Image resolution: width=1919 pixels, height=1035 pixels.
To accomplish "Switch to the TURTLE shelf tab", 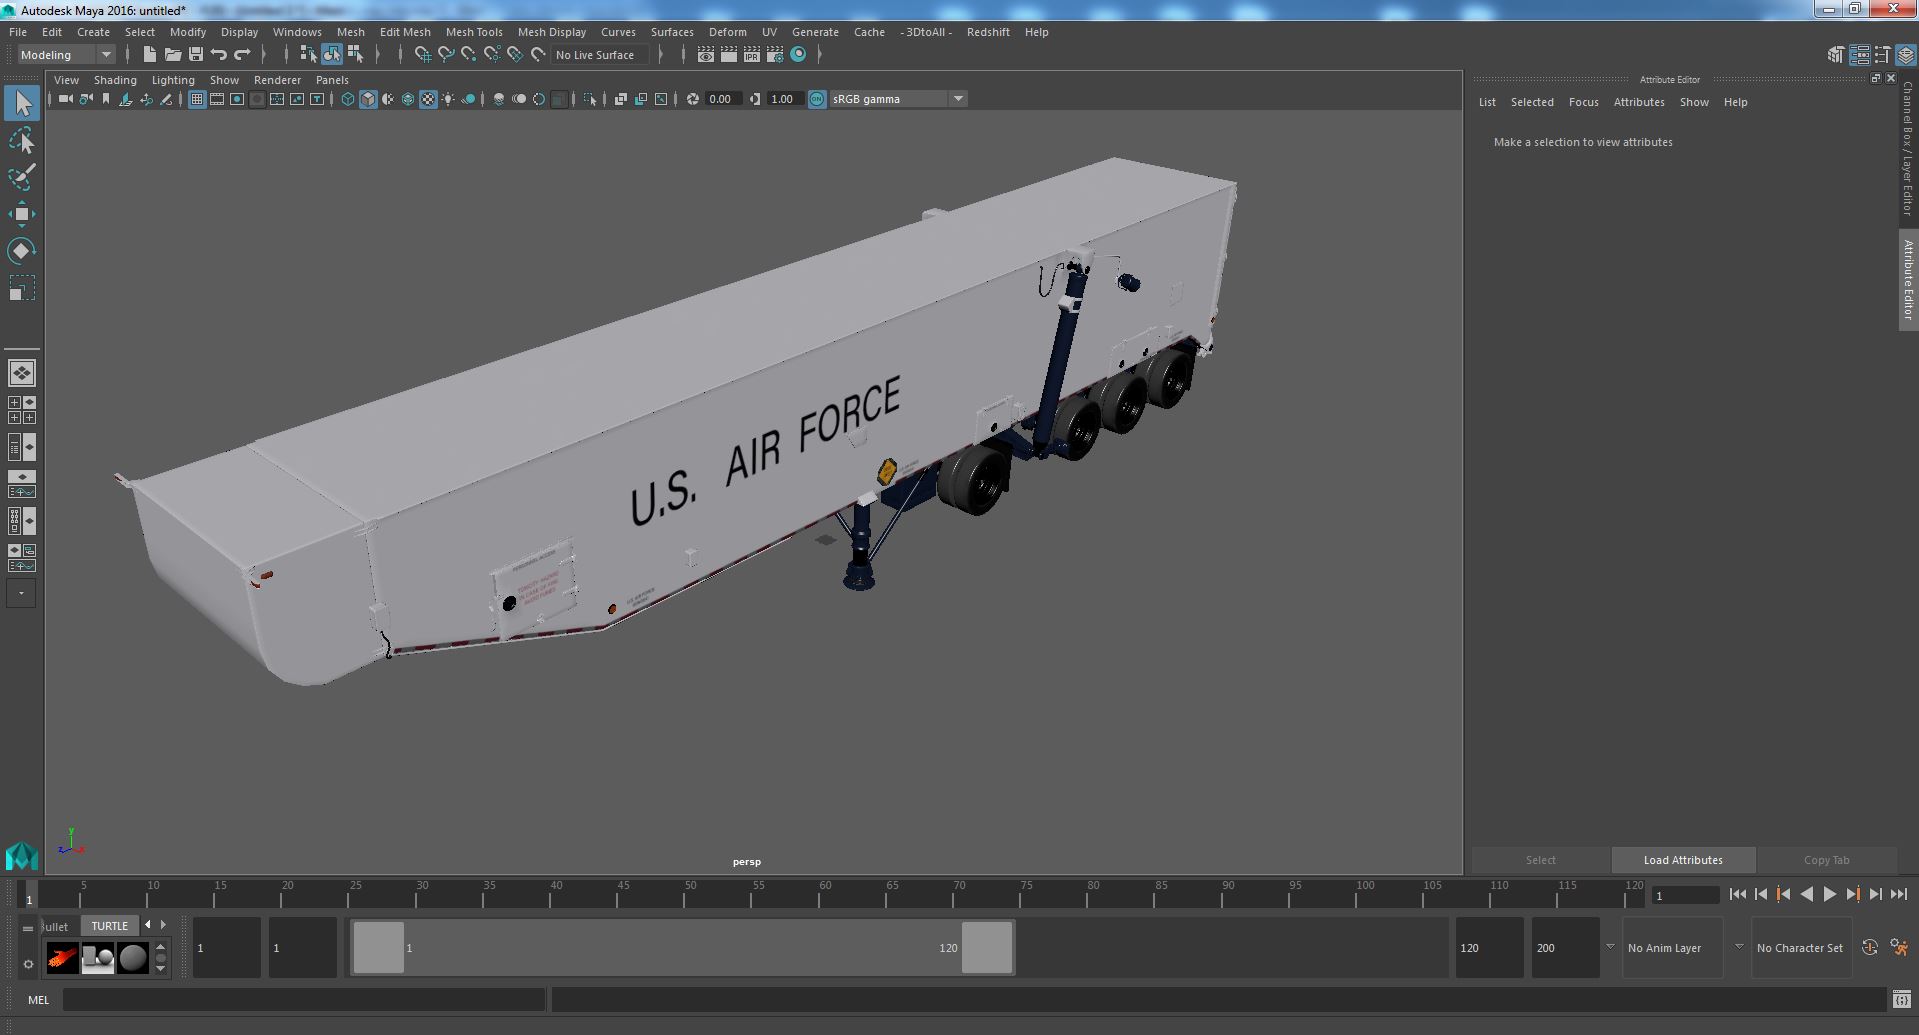I will coord(110,926).
